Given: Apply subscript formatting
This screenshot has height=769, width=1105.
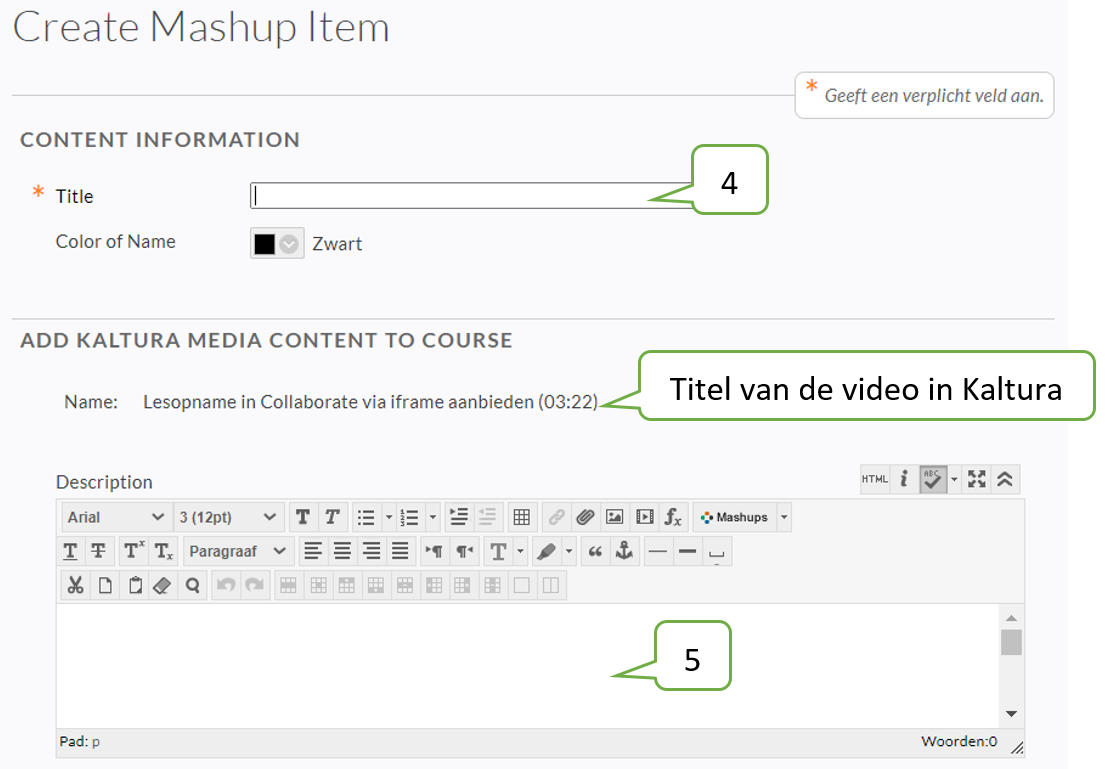Looking at the screenshot, I should (x=163, y=551).
